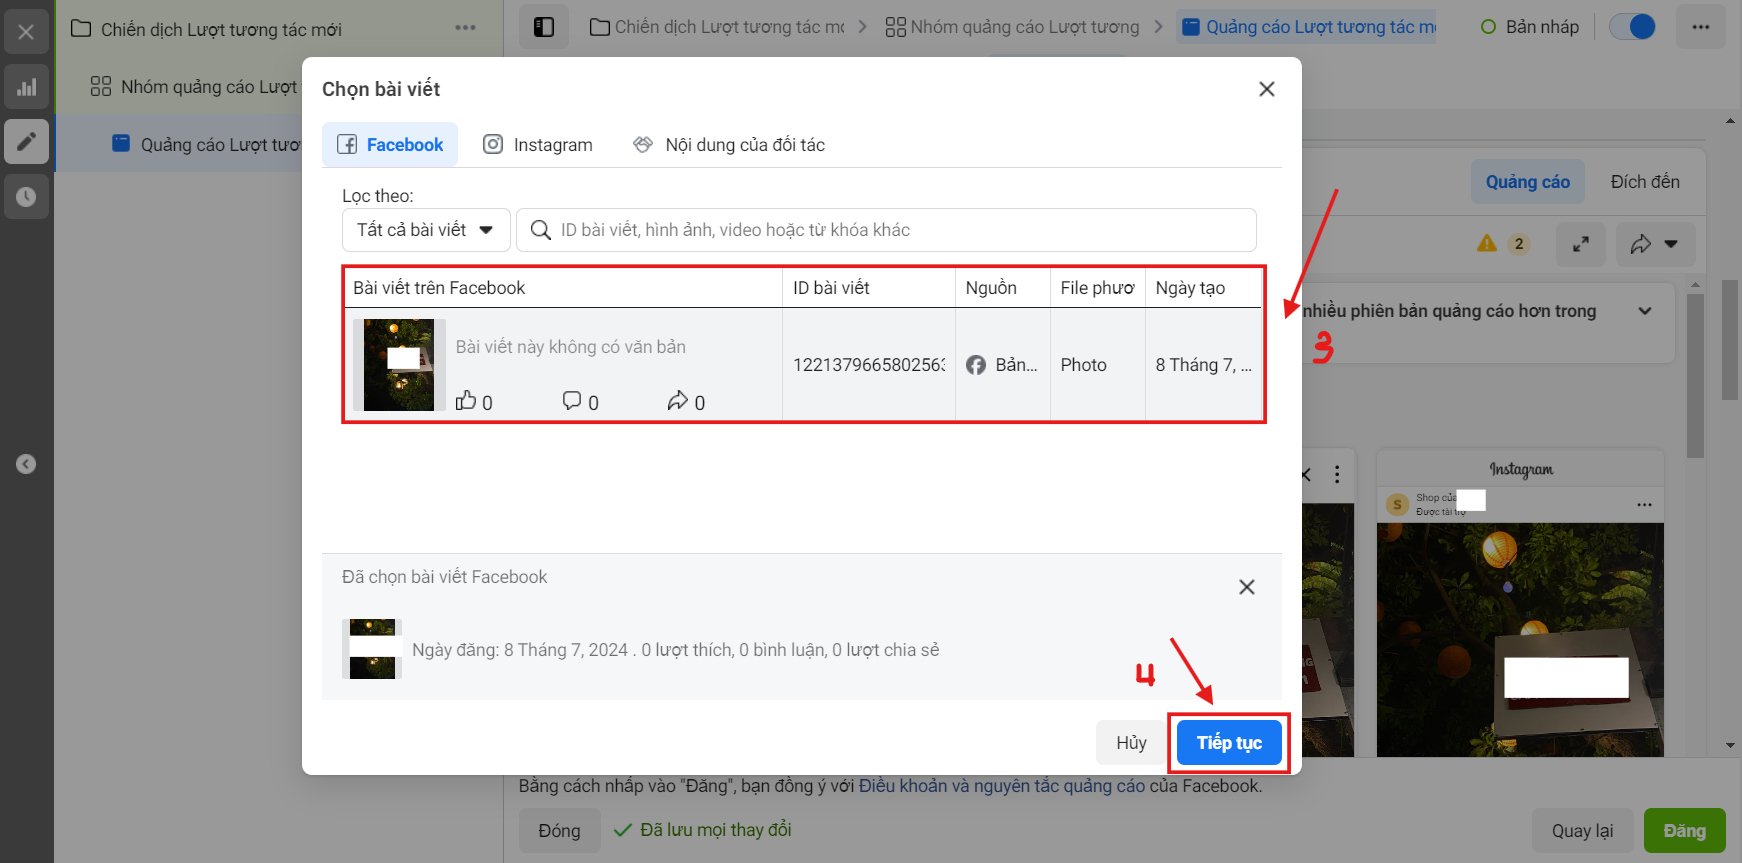The image size is (1742, 863).
Task: Click the Nhóm quảng cáo Lượt tương breadcrumb
Action: point(1013,27)
